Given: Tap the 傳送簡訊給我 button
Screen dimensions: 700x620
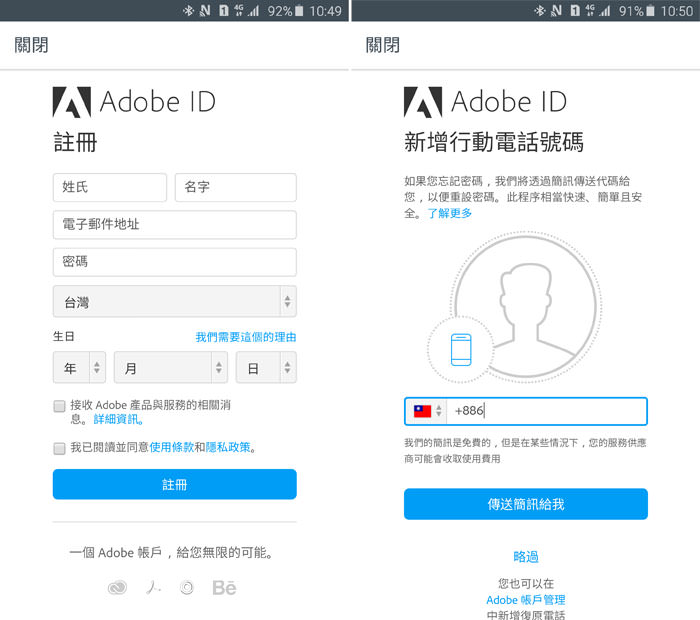Looking at the screenshot, I should pos(526,504).
